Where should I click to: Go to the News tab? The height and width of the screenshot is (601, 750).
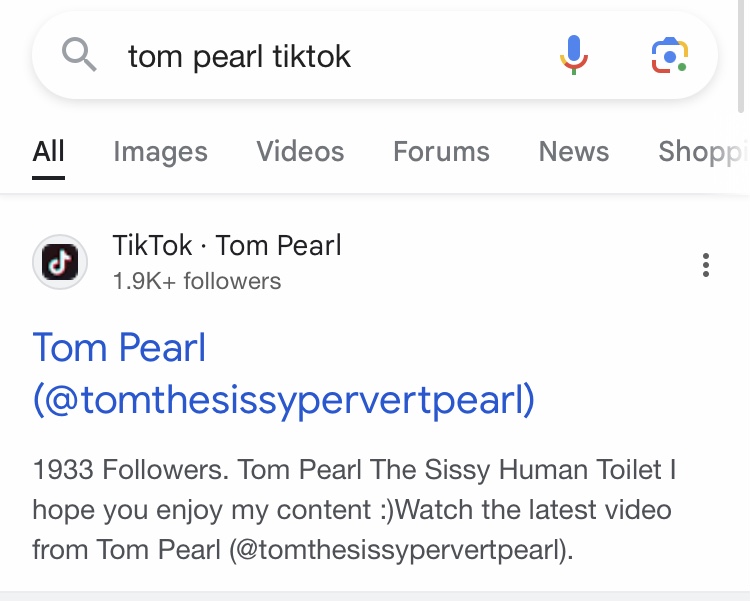click(x=573, y=152)
